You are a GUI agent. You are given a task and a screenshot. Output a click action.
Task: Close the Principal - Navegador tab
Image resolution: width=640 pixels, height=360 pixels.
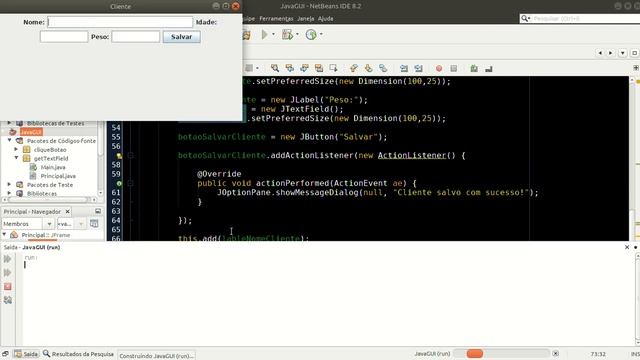(x=68, y=211)
